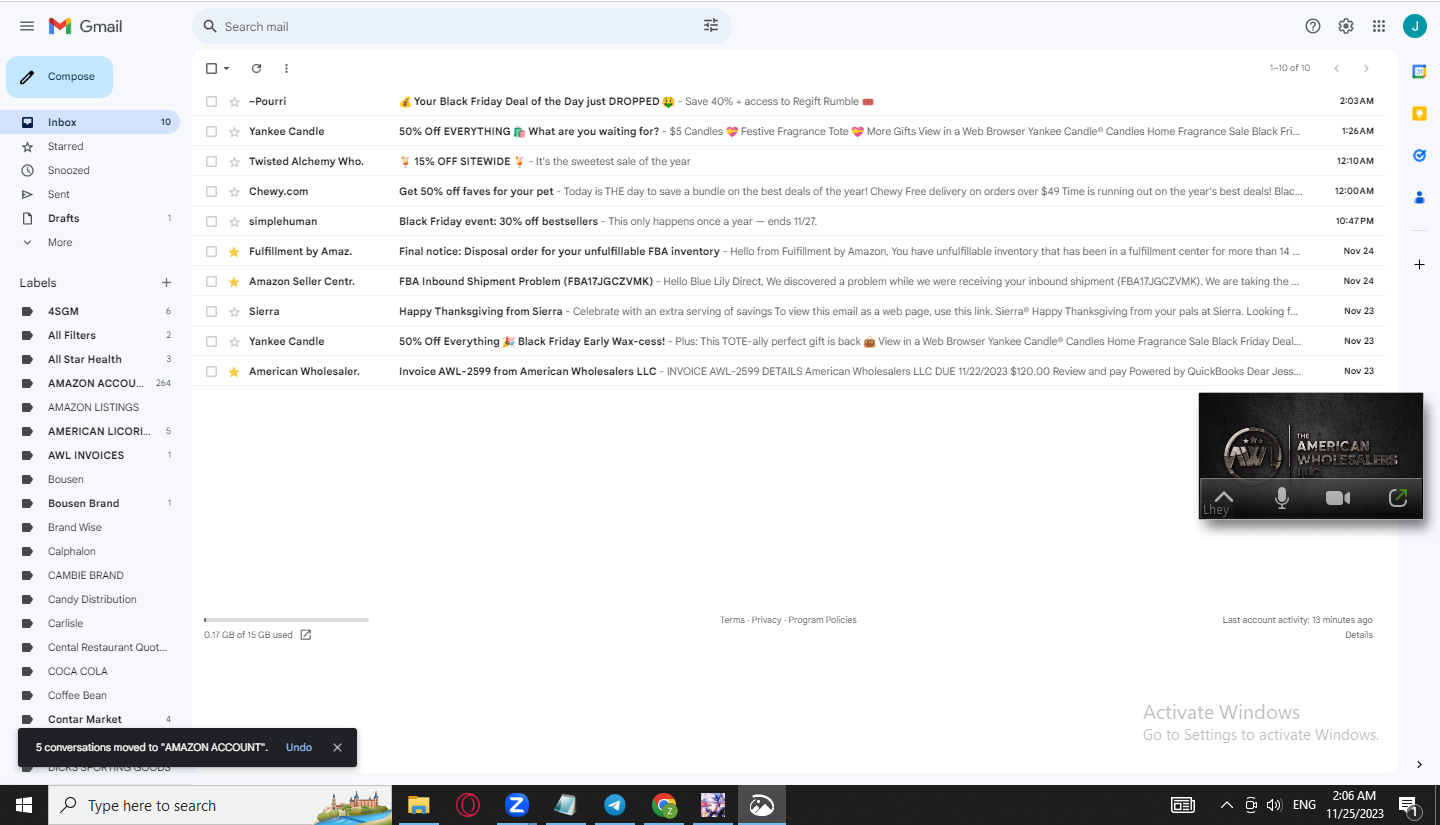Open the FBA Inbound Shipment Problem email
1440x825 pixels.
pos(790,281)
